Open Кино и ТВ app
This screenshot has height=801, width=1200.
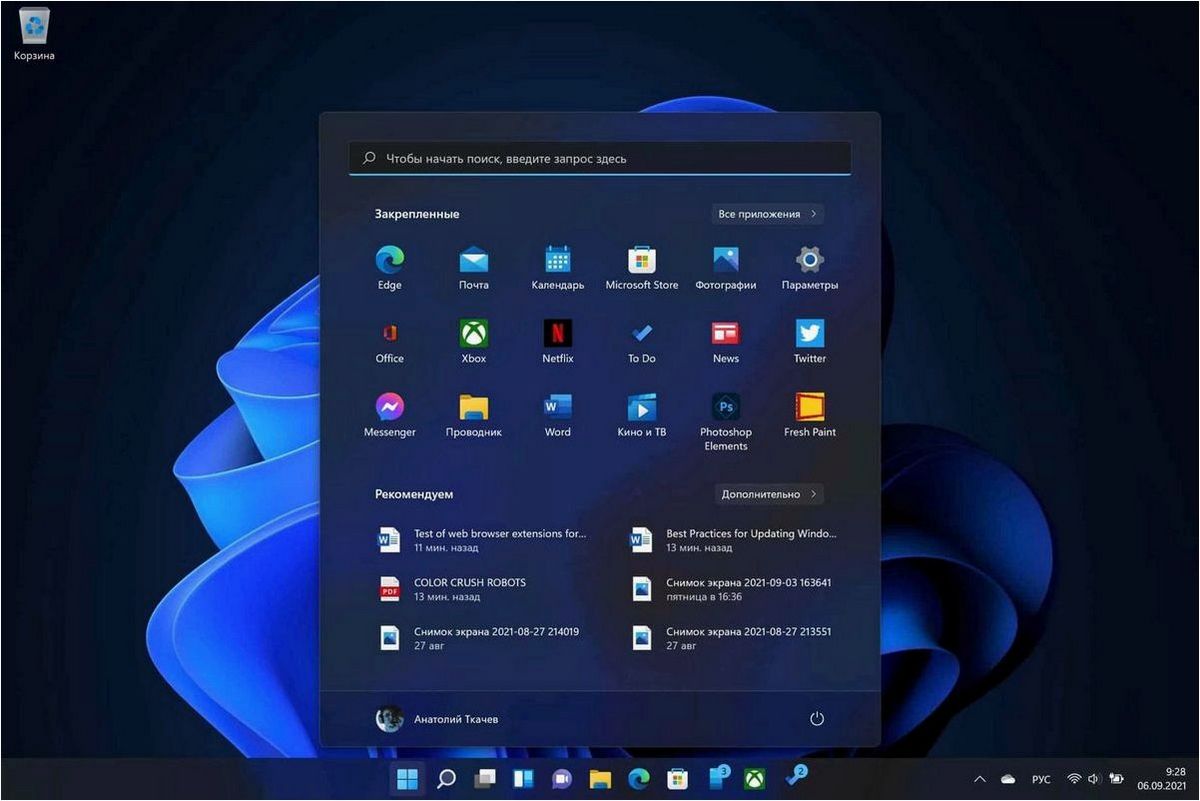(x=642, y=416)
